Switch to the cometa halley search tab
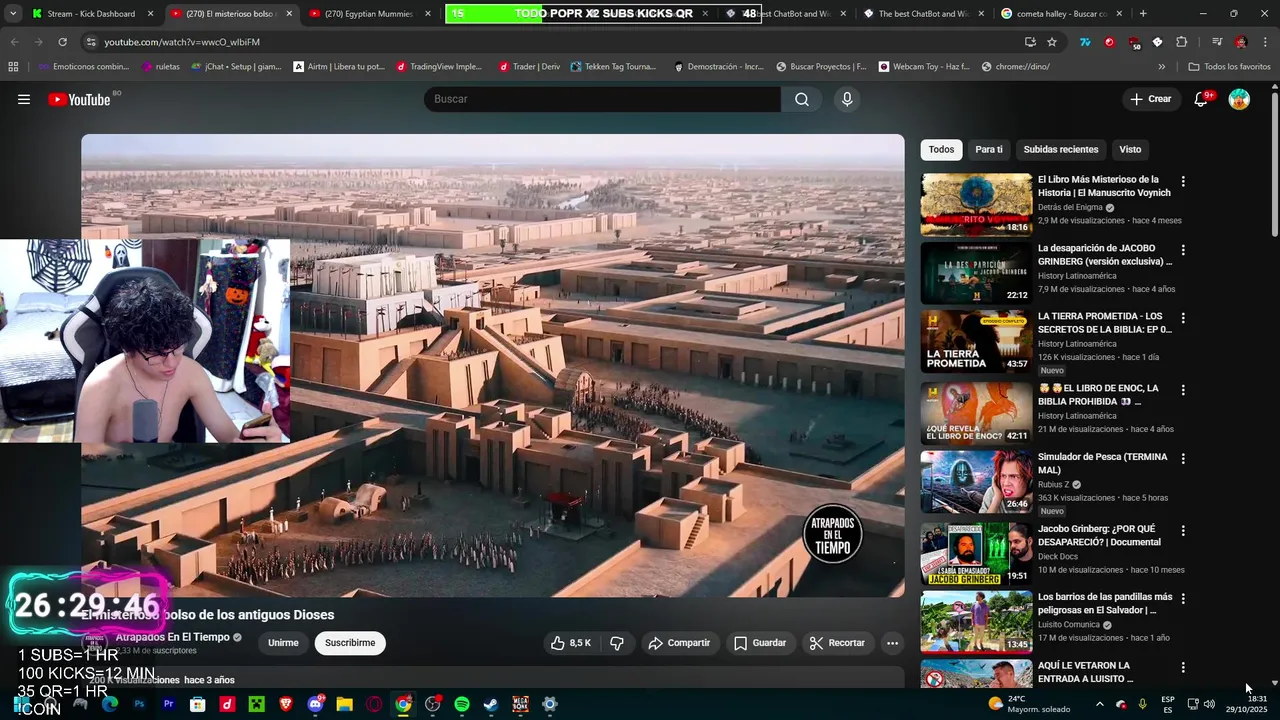 point(1057,14)
